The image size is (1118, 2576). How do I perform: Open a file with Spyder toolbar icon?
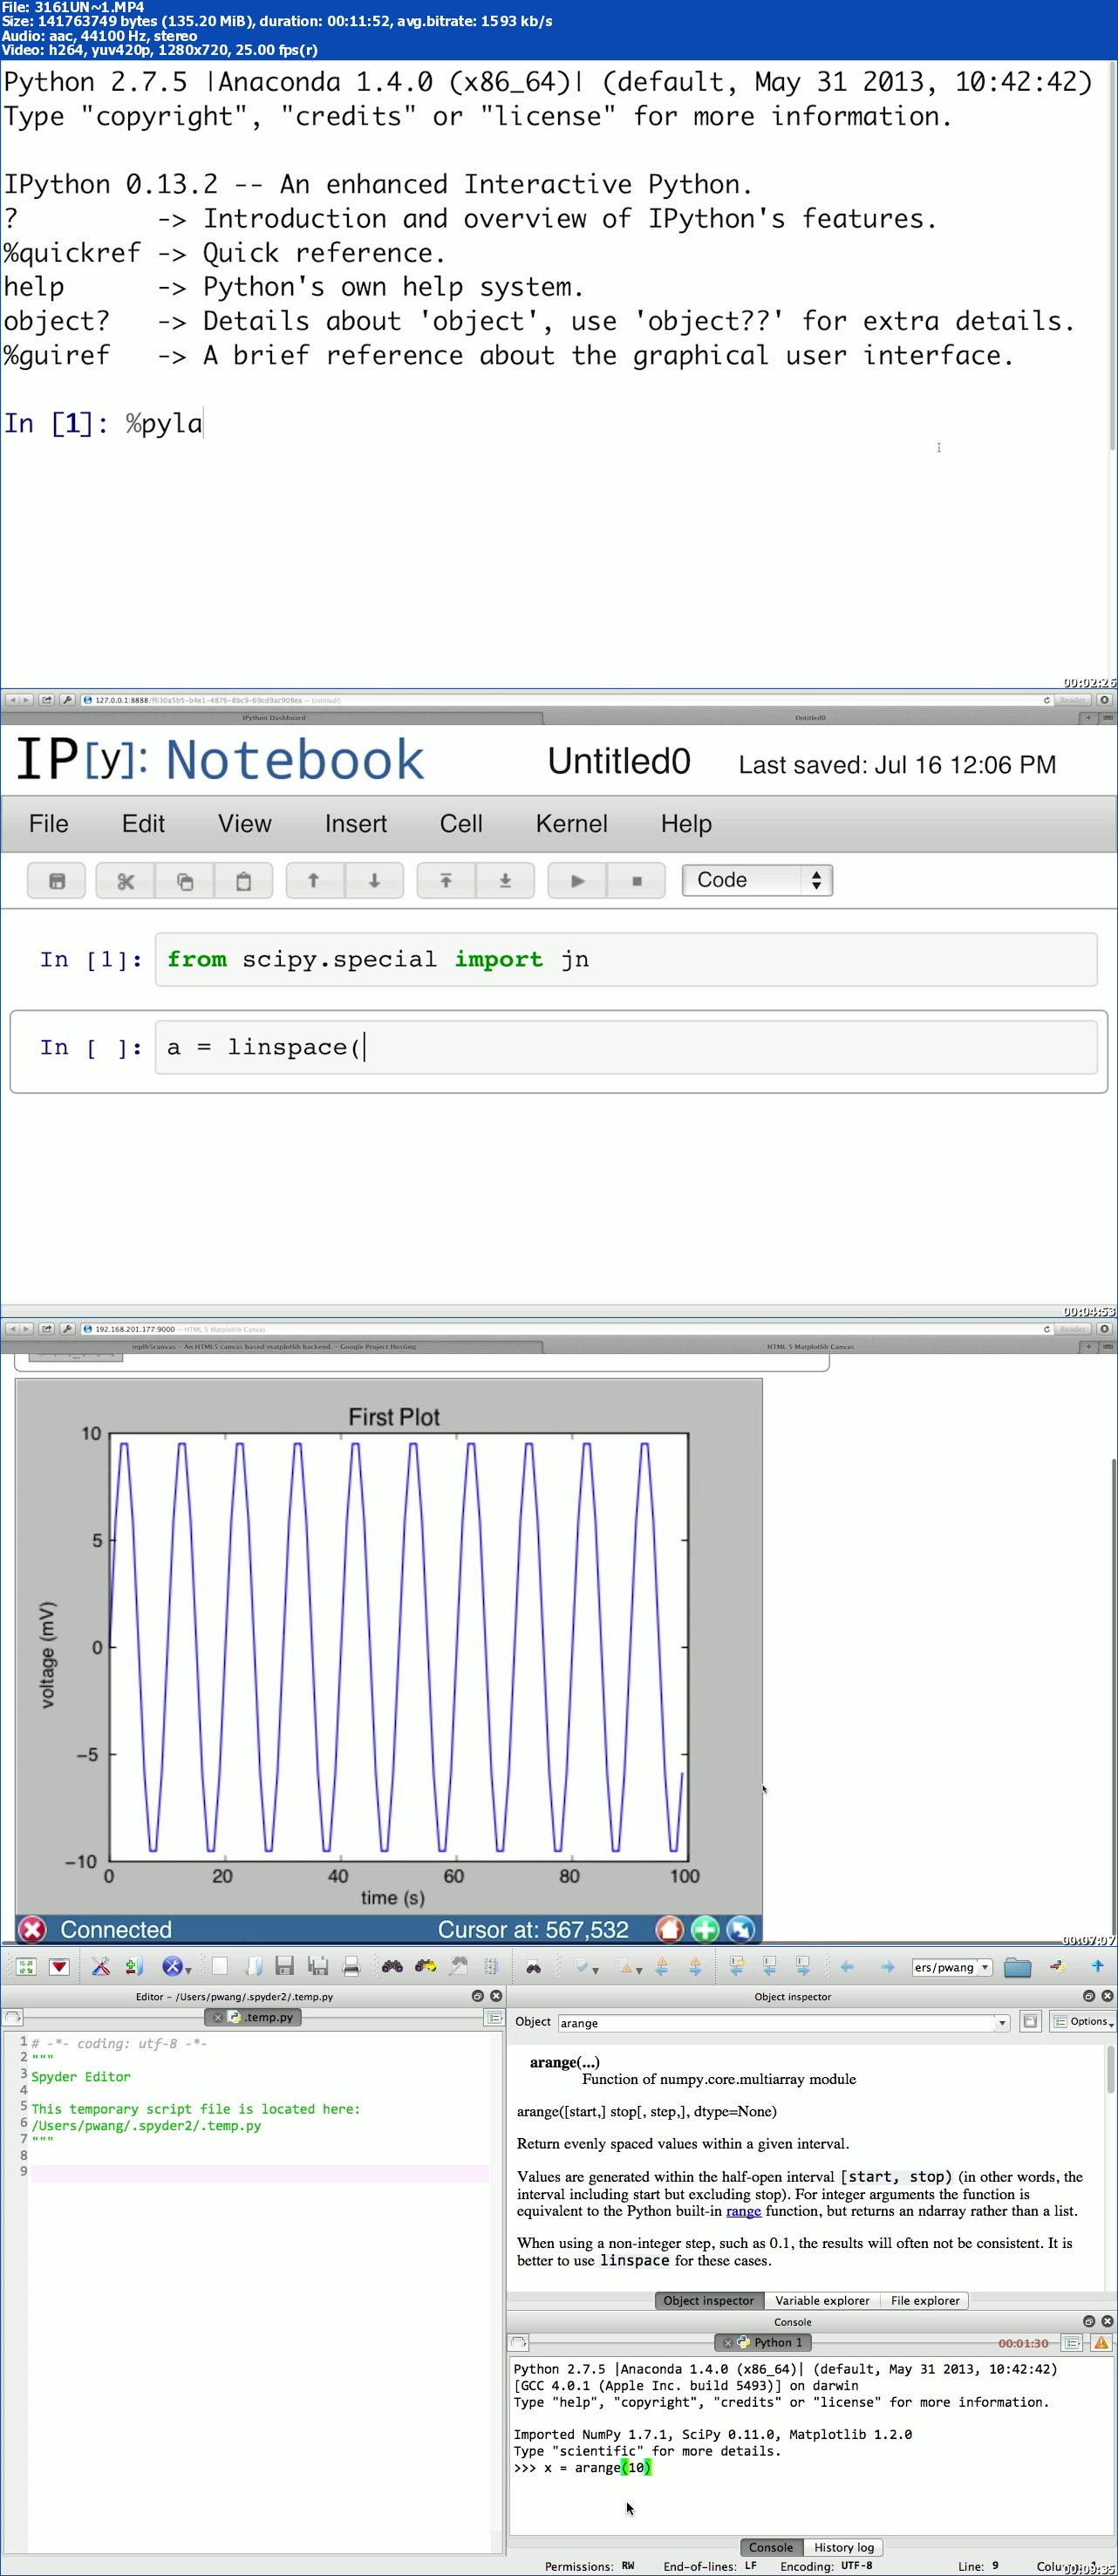click(254, 1966)
